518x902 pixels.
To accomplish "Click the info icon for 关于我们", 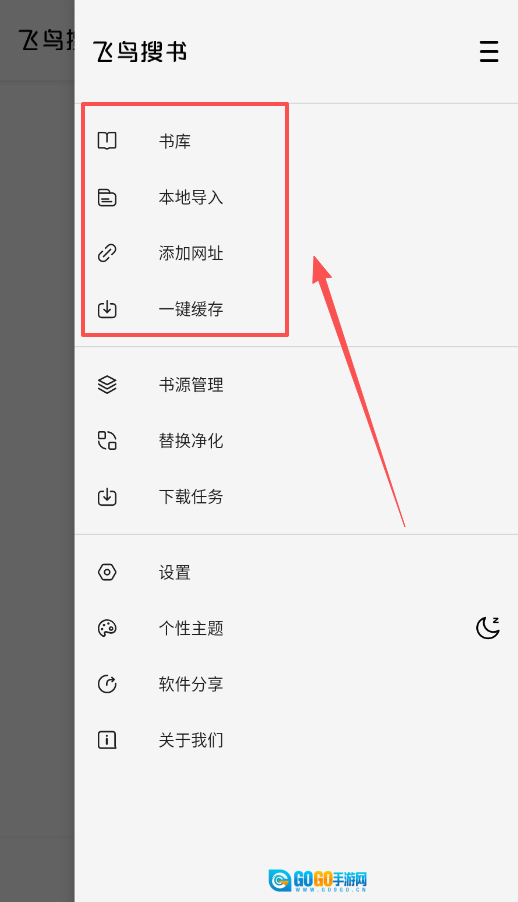I will tap(107, 740).
